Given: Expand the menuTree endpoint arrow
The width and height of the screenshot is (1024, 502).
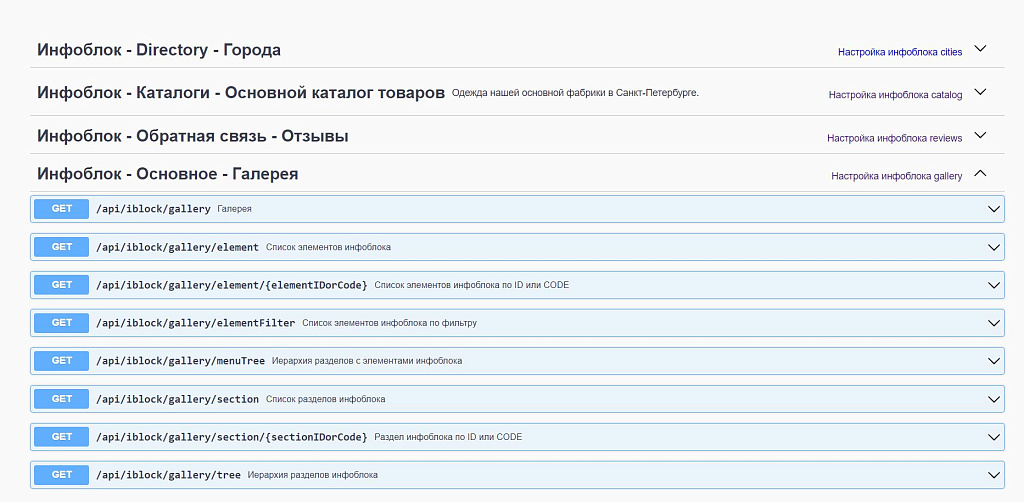Looking at the screenshot, I should [994, 361].
